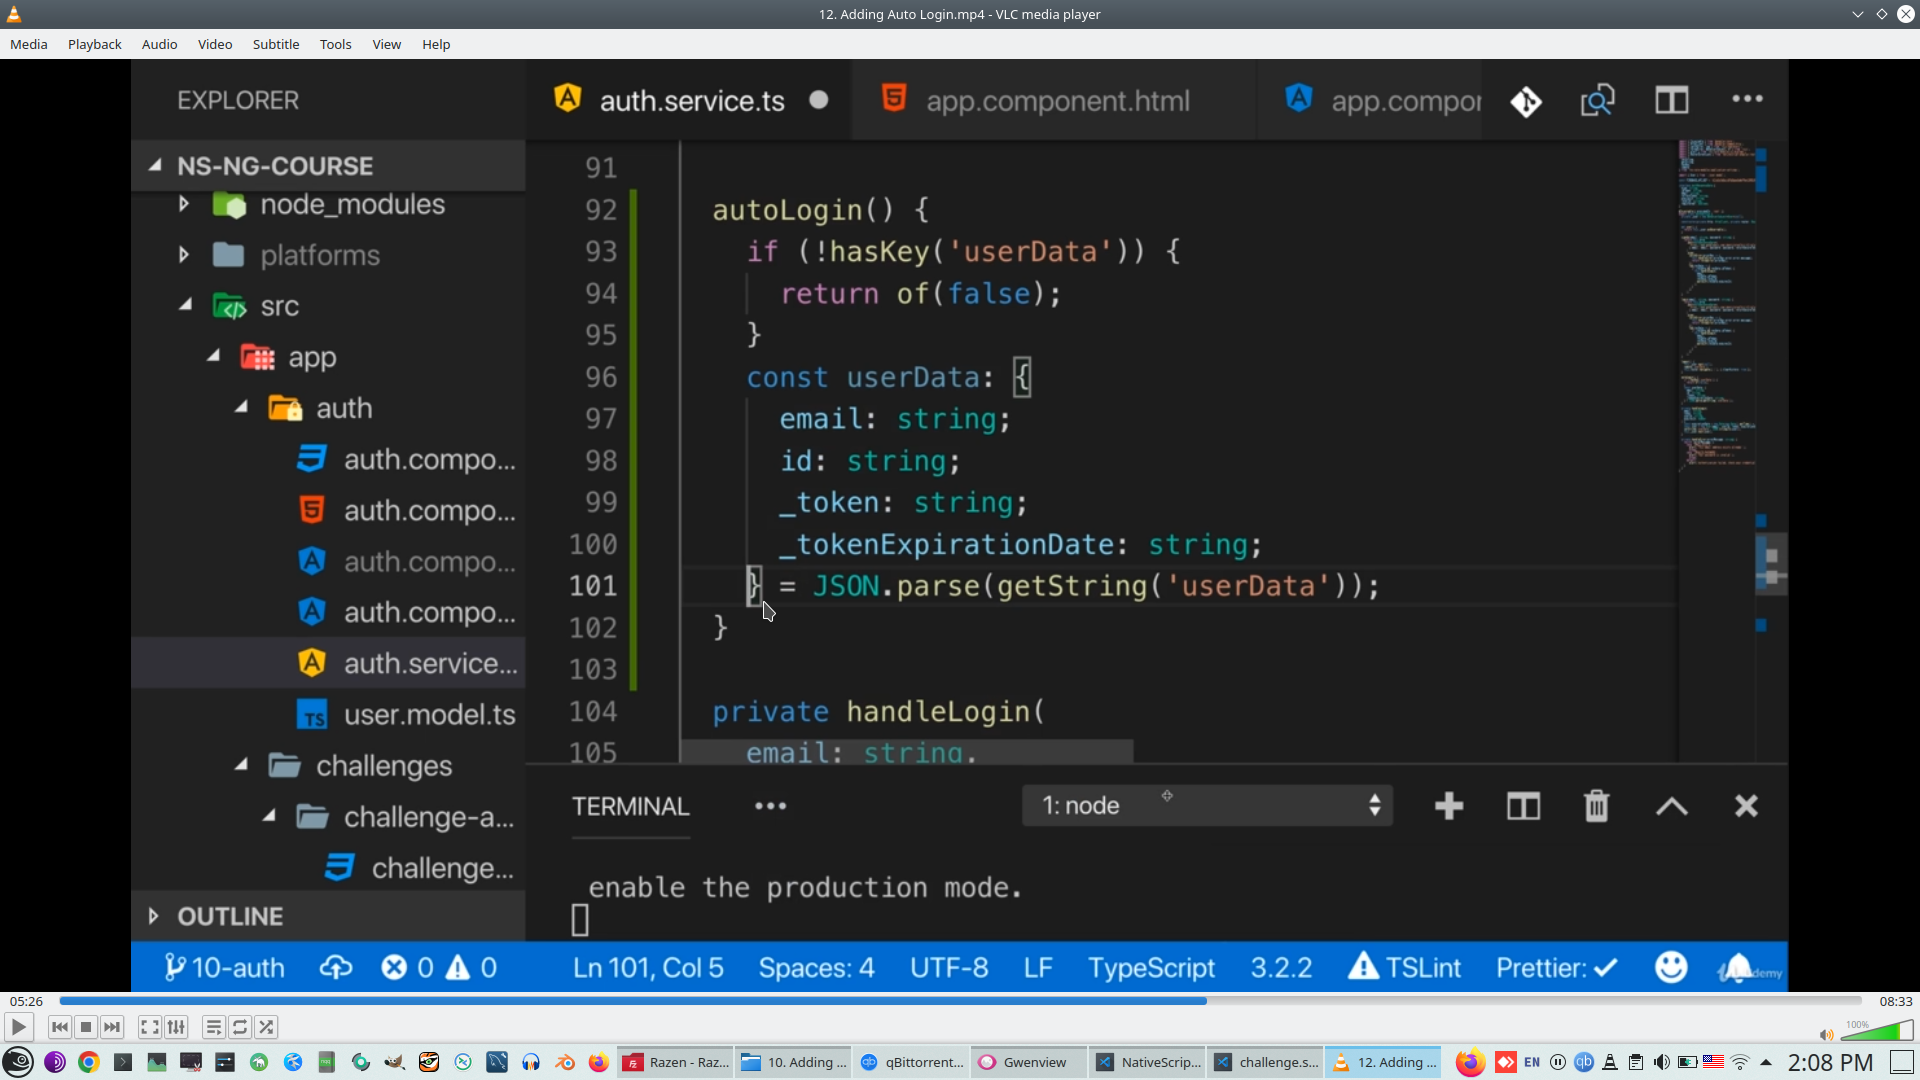The image size is (1920, 1080).
Task: Expand the OUTLINE section
Action: pyautogui.click(x=154, y=916)
